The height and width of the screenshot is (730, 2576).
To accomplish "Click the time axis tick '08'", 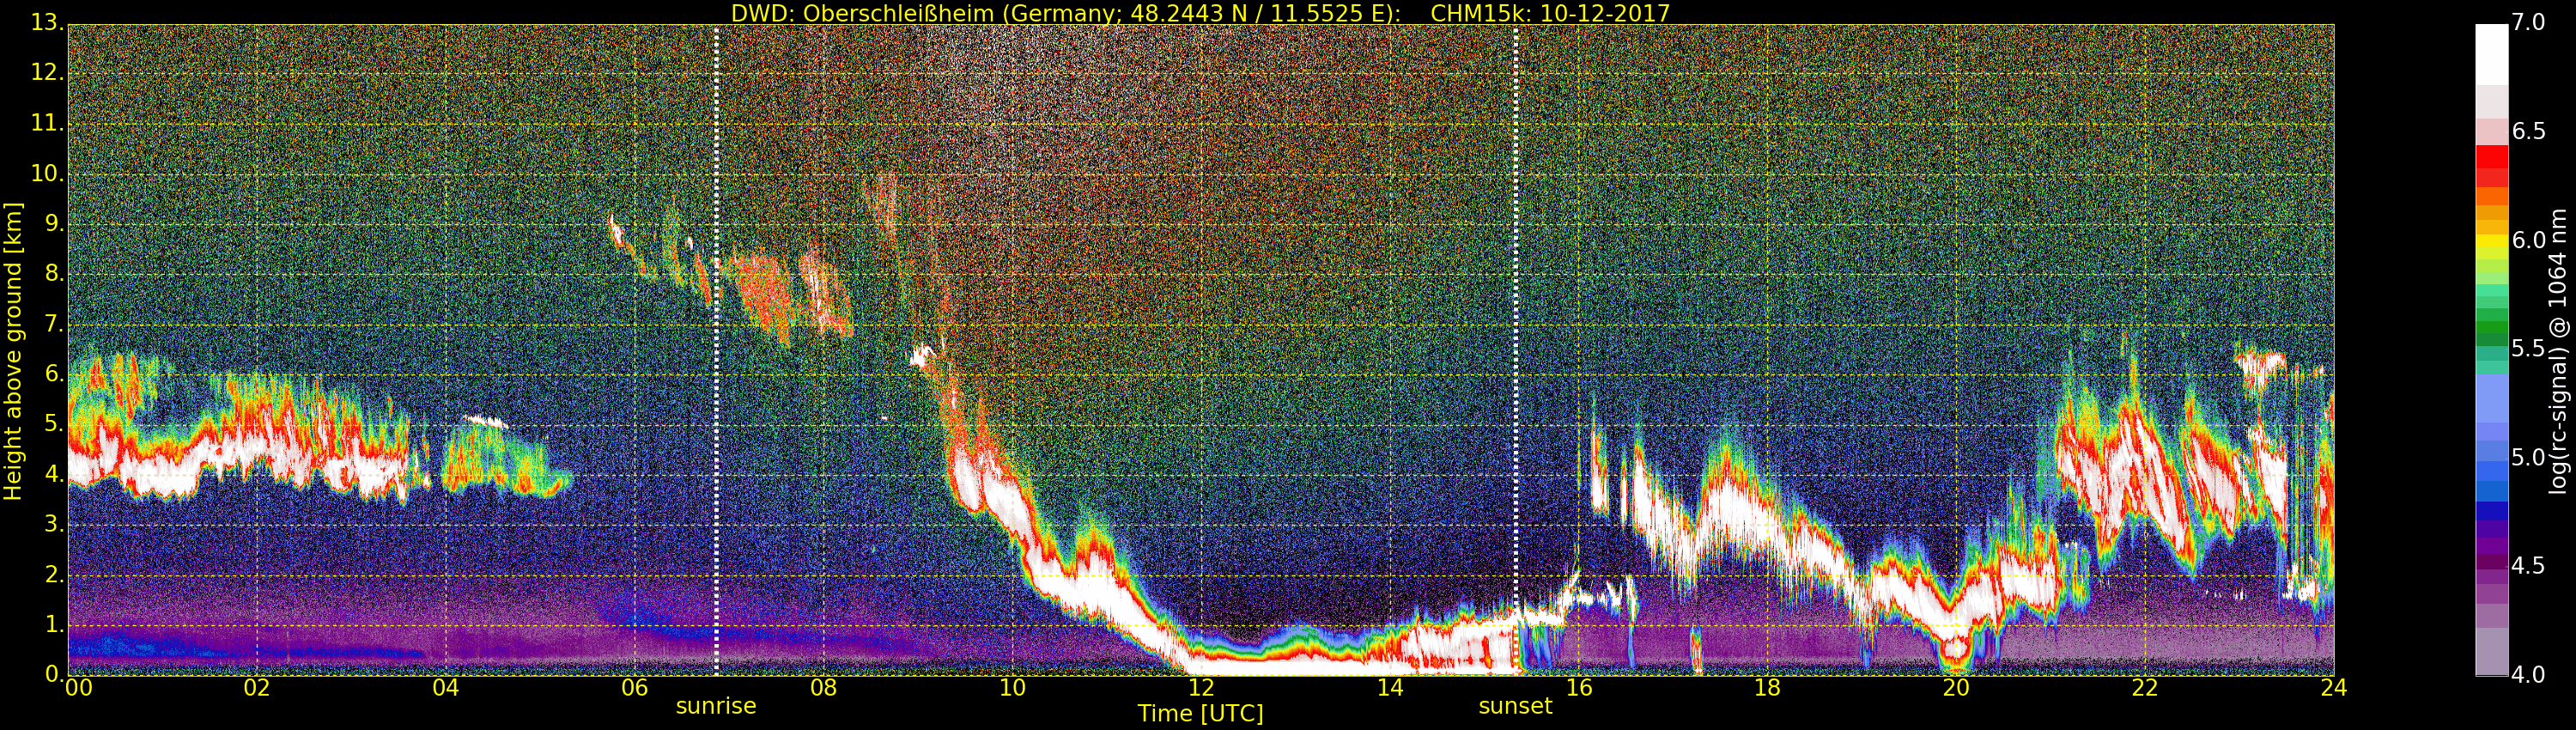I will (823, 688).
